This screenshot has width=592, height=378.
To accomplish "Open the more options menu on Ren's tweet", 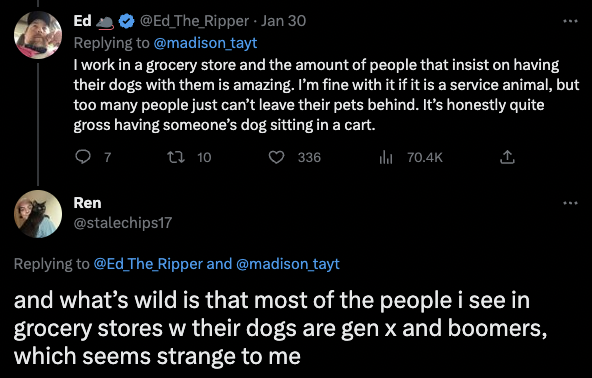I will [570, 203].
